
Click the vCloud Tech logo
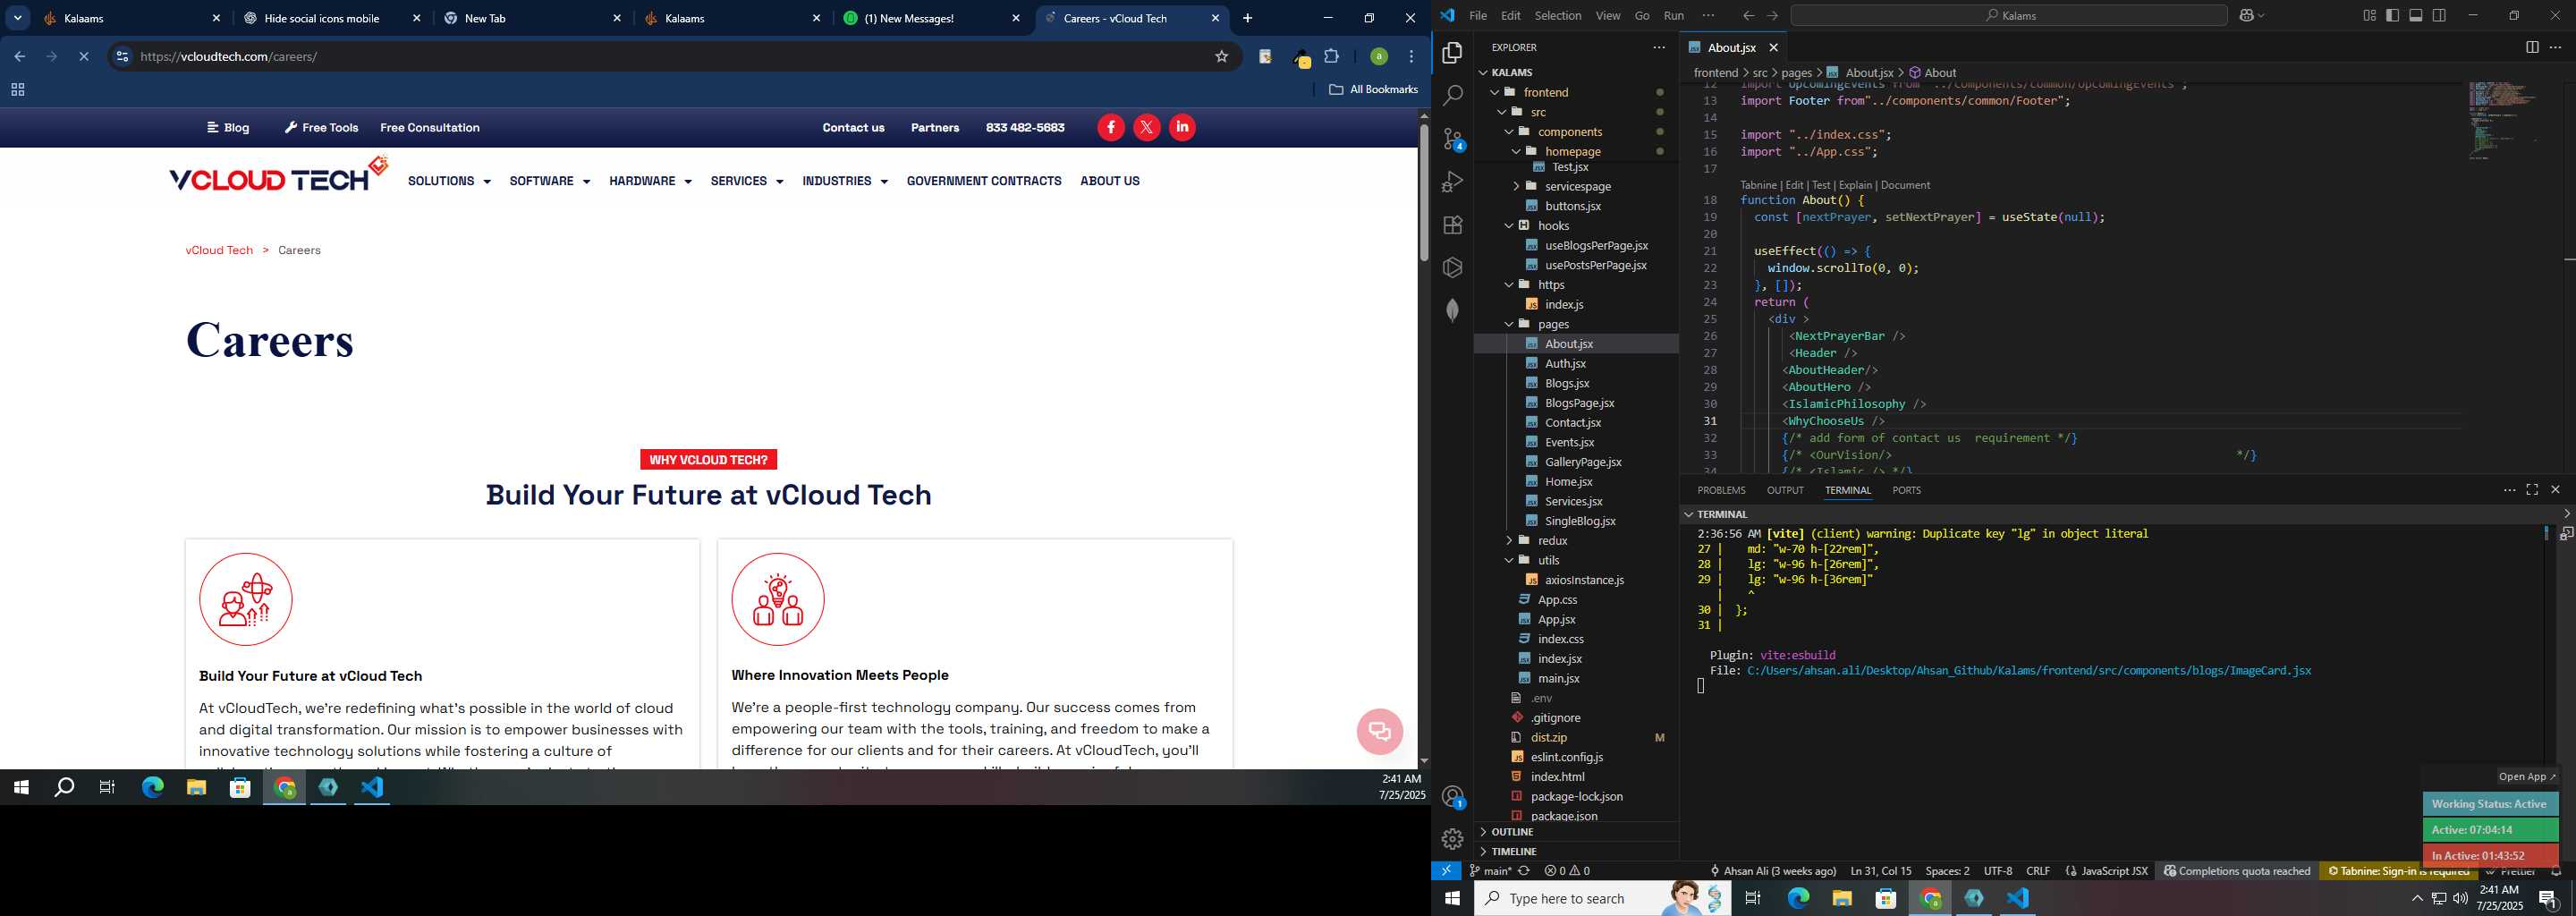[278, 175]
